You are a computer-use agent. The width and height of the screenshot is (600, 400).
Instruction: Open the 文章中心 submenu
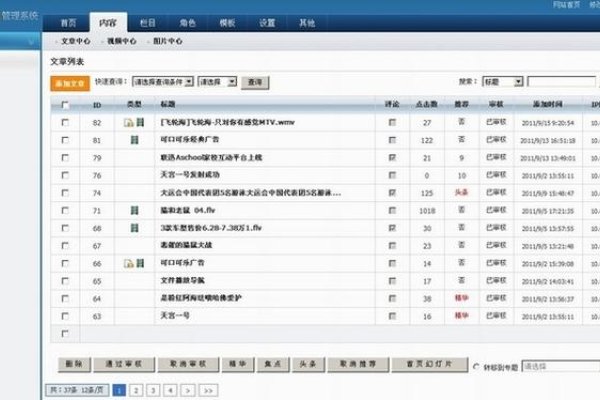(x=76, y=41)
